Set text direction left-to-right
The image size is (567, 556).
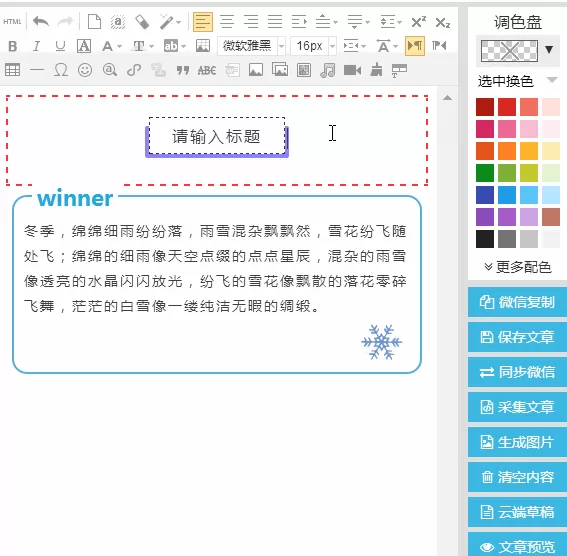coord(415,46)
